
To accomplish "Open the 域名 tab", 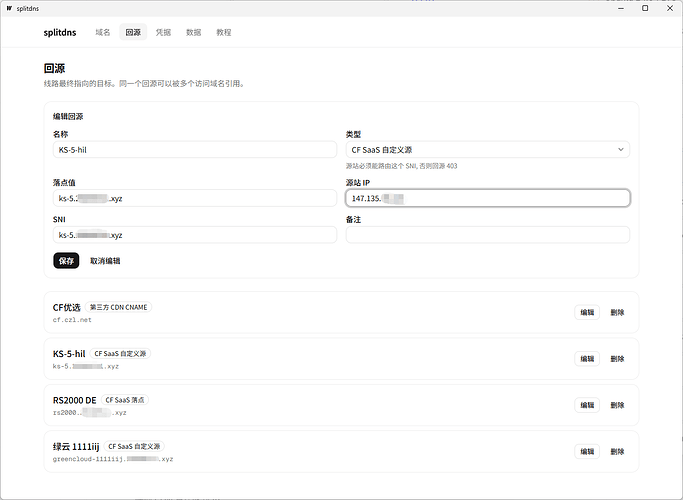I will pos(103,32).
